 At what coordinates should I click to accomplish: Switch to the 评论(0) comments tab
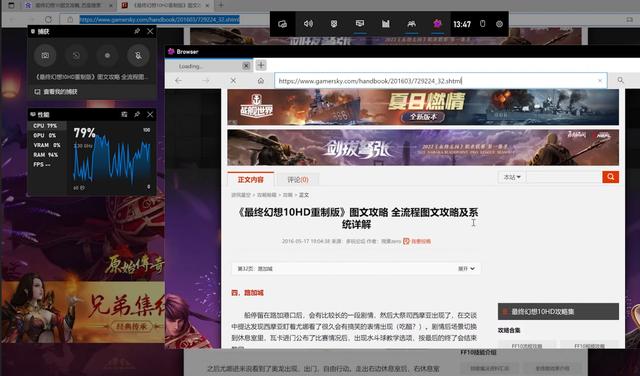point(298,180)
